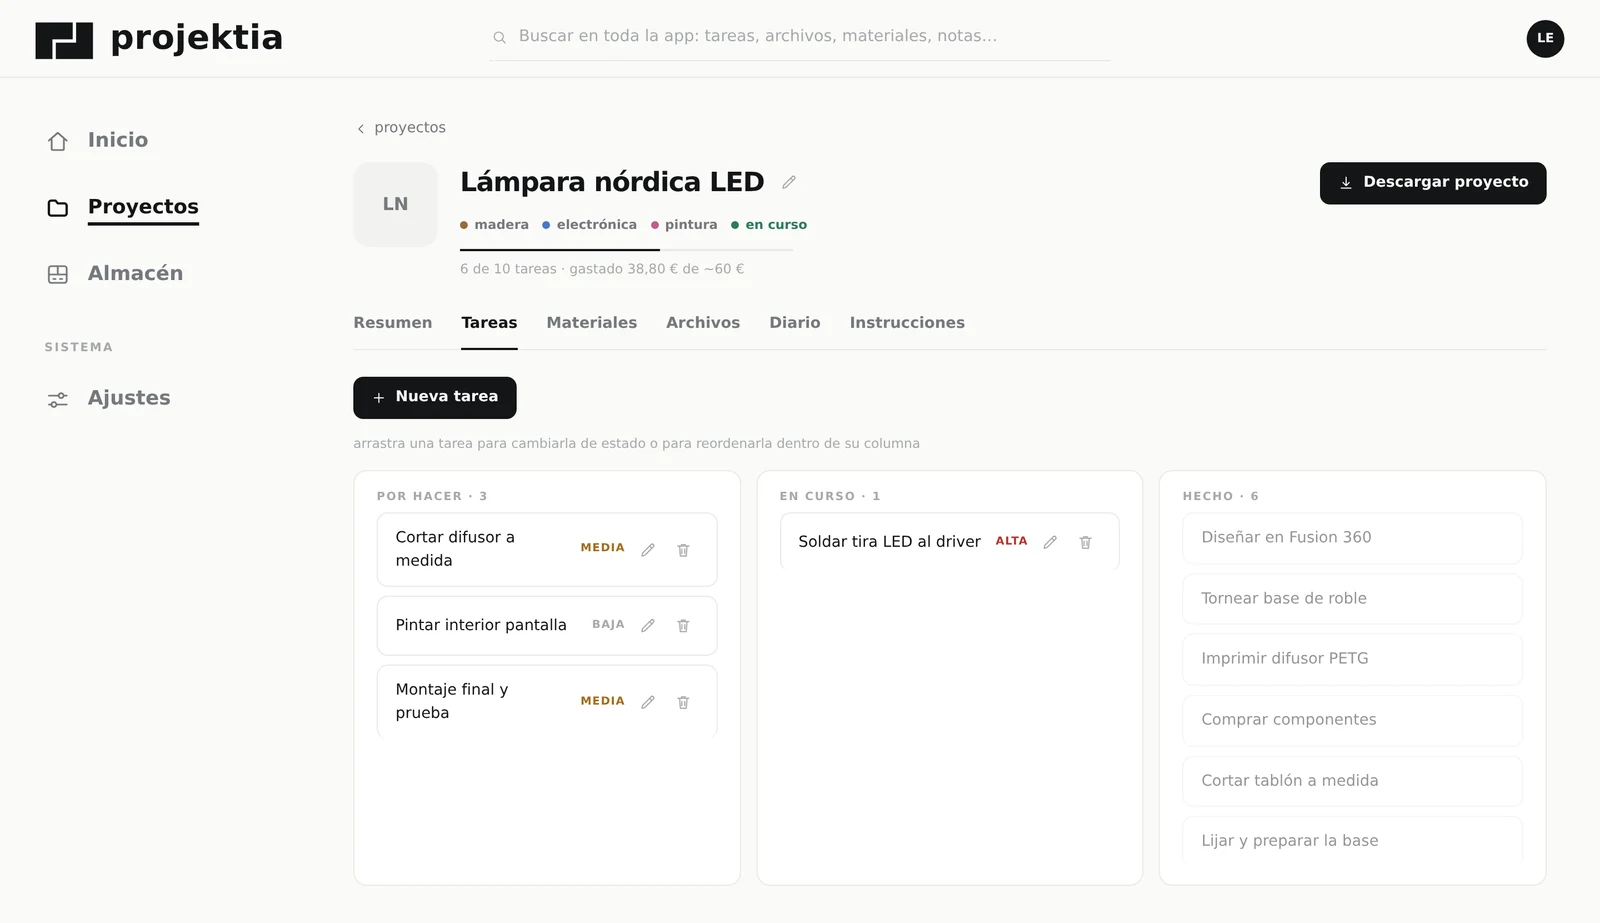The width and height of the screenshot is (1600, 923).
Task: Open Ajustes in sidebar
Action: coord(129,398)
